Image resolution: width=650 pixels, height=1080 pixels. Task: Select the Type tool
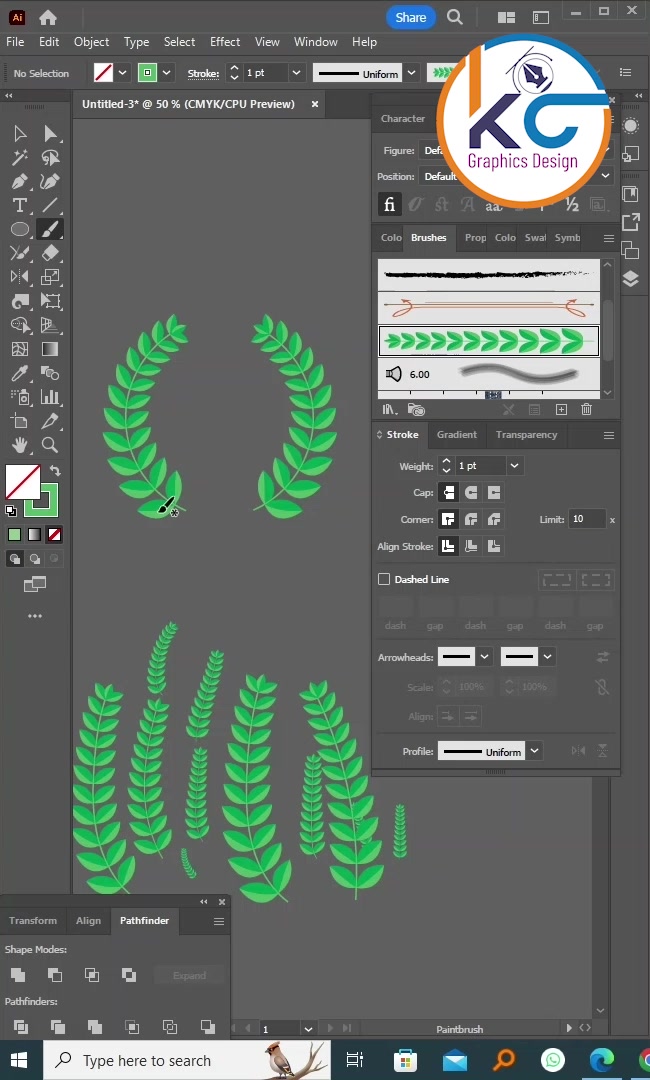[x=20, y=205]
